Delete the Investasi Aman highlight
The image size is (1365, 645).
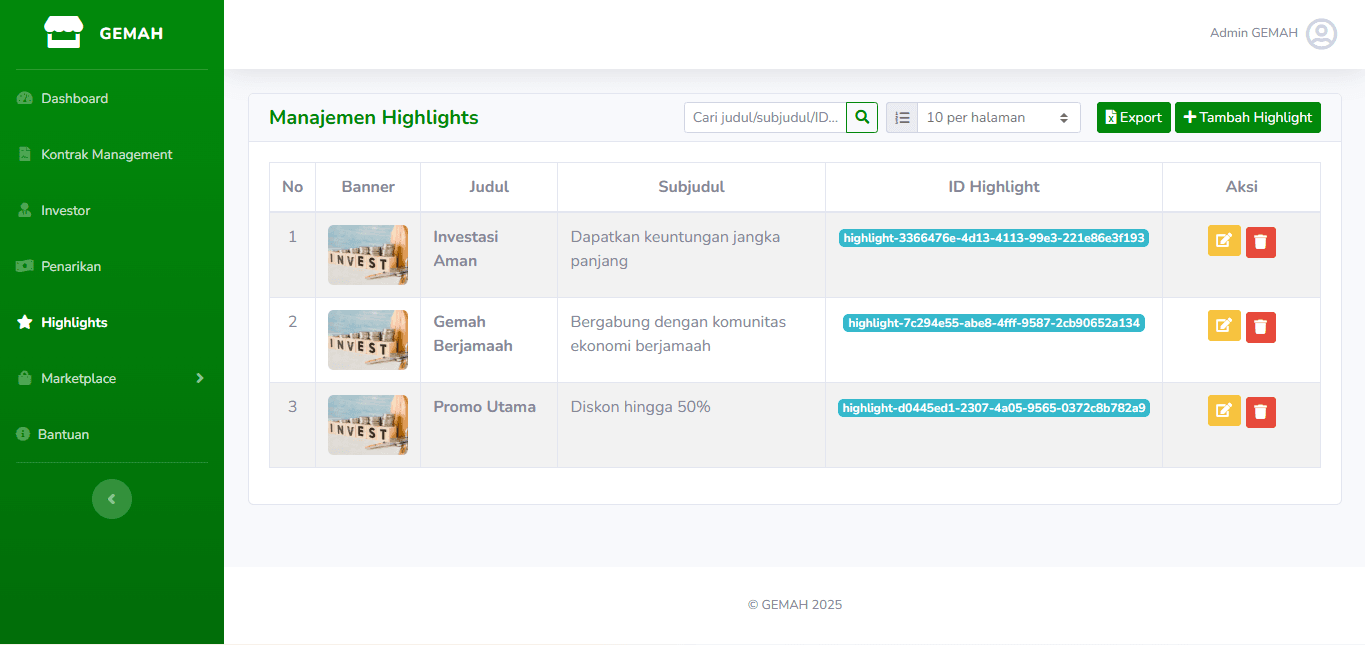pos(1260,242)
